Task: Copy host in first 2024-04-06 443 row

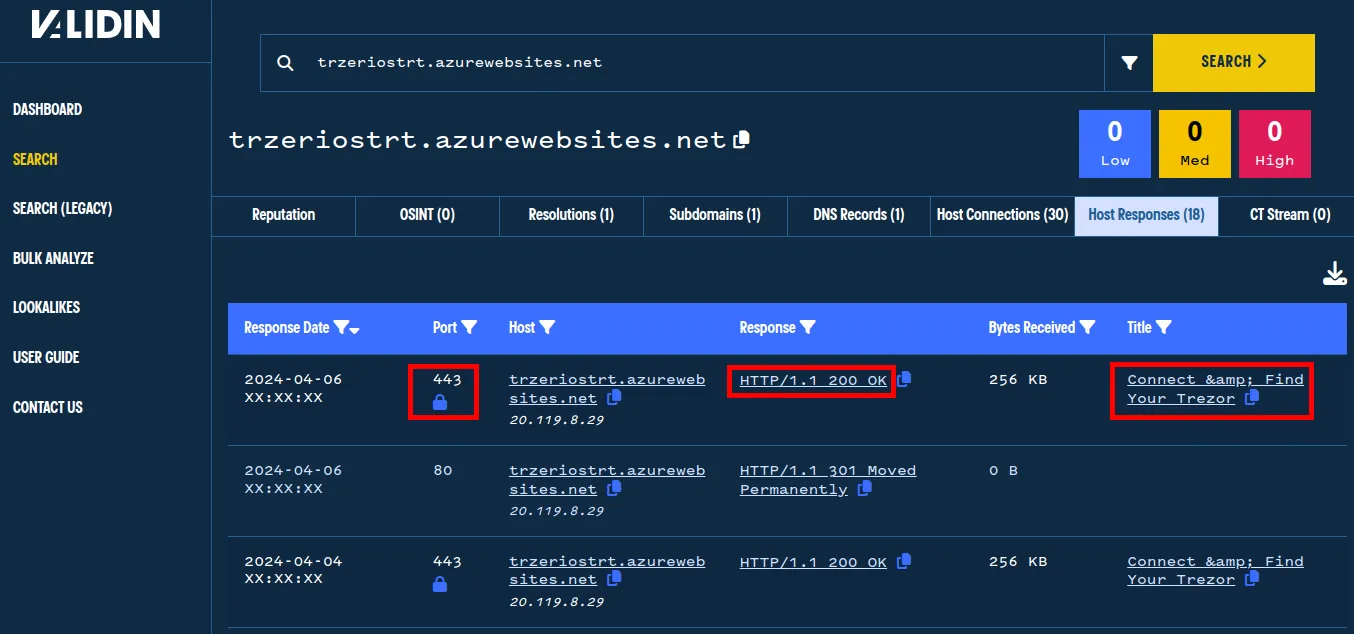Action: (614, 398)
